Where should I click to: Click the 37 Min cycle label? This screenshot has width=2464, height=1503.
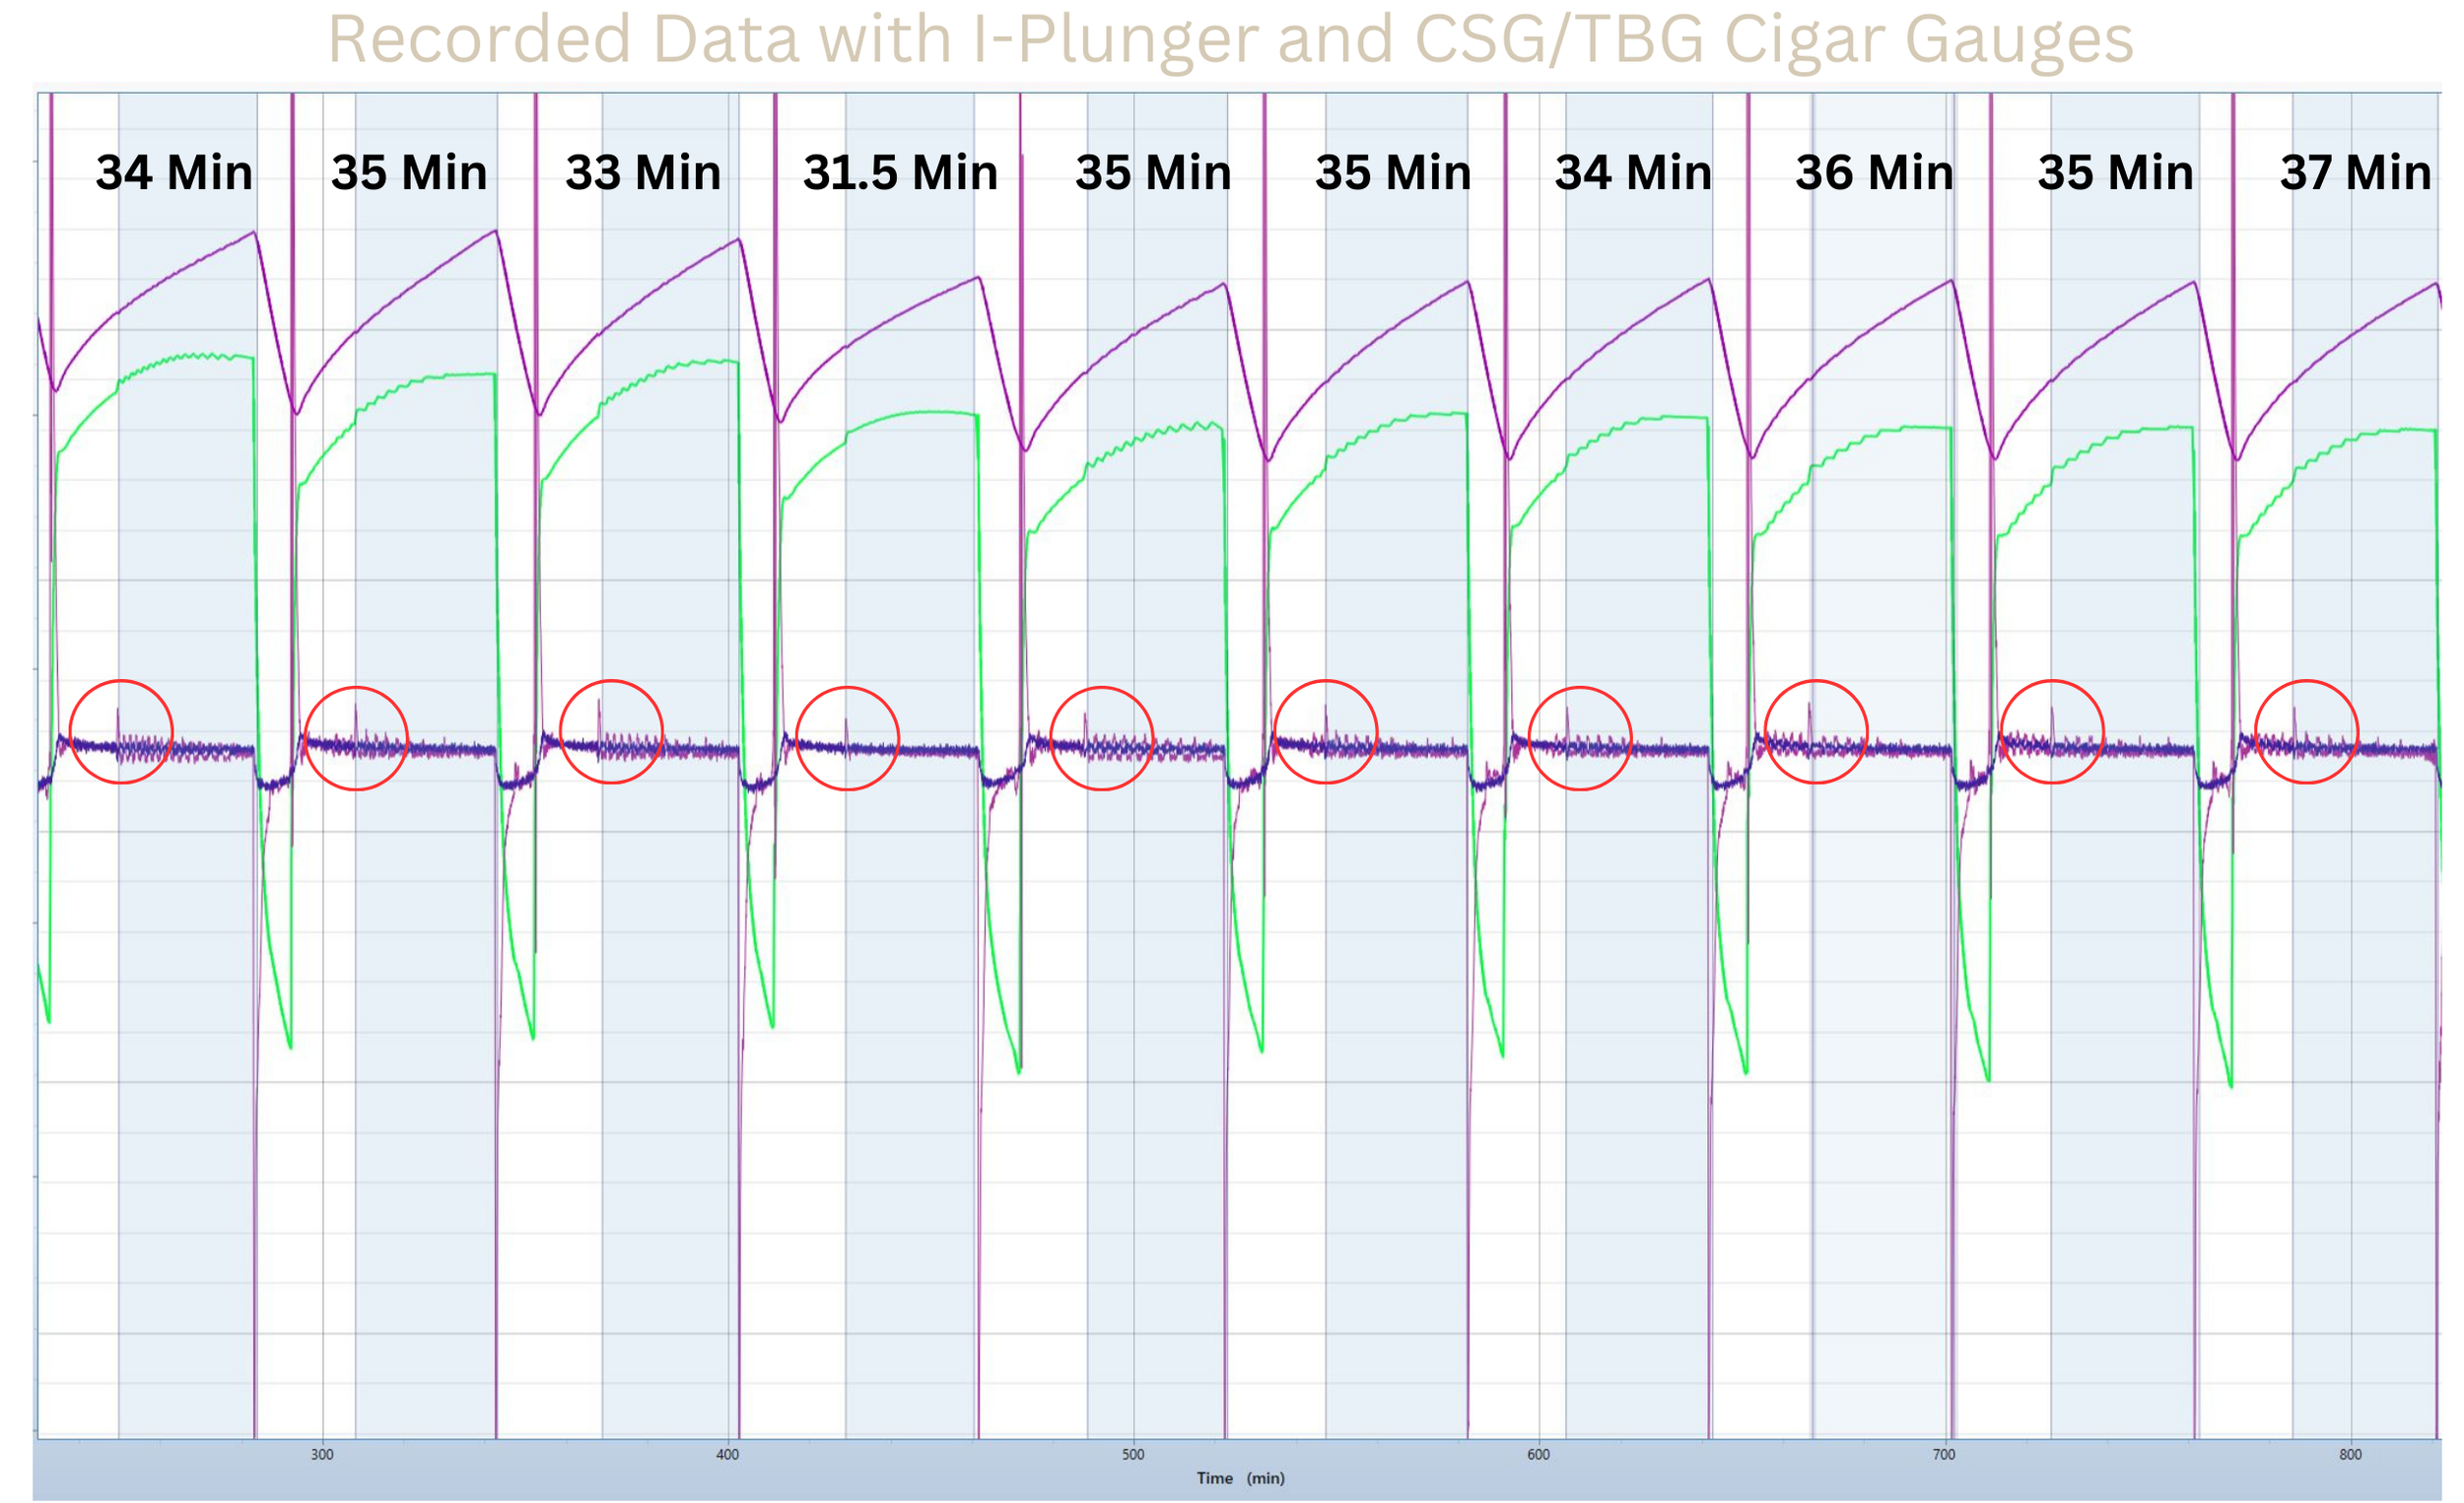click(2355, 173)
